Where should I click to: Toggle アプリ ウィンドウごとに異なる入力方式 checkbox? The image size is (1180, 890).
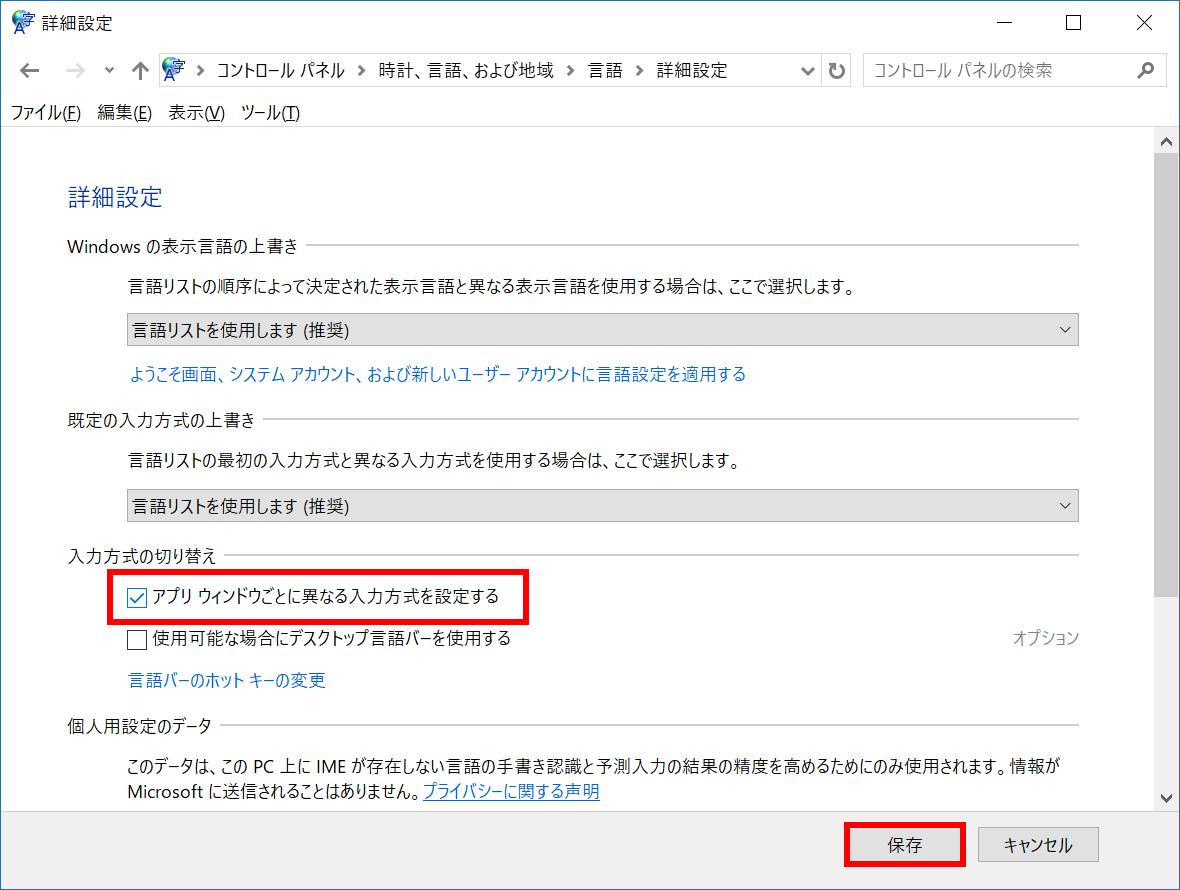point(137,598)
